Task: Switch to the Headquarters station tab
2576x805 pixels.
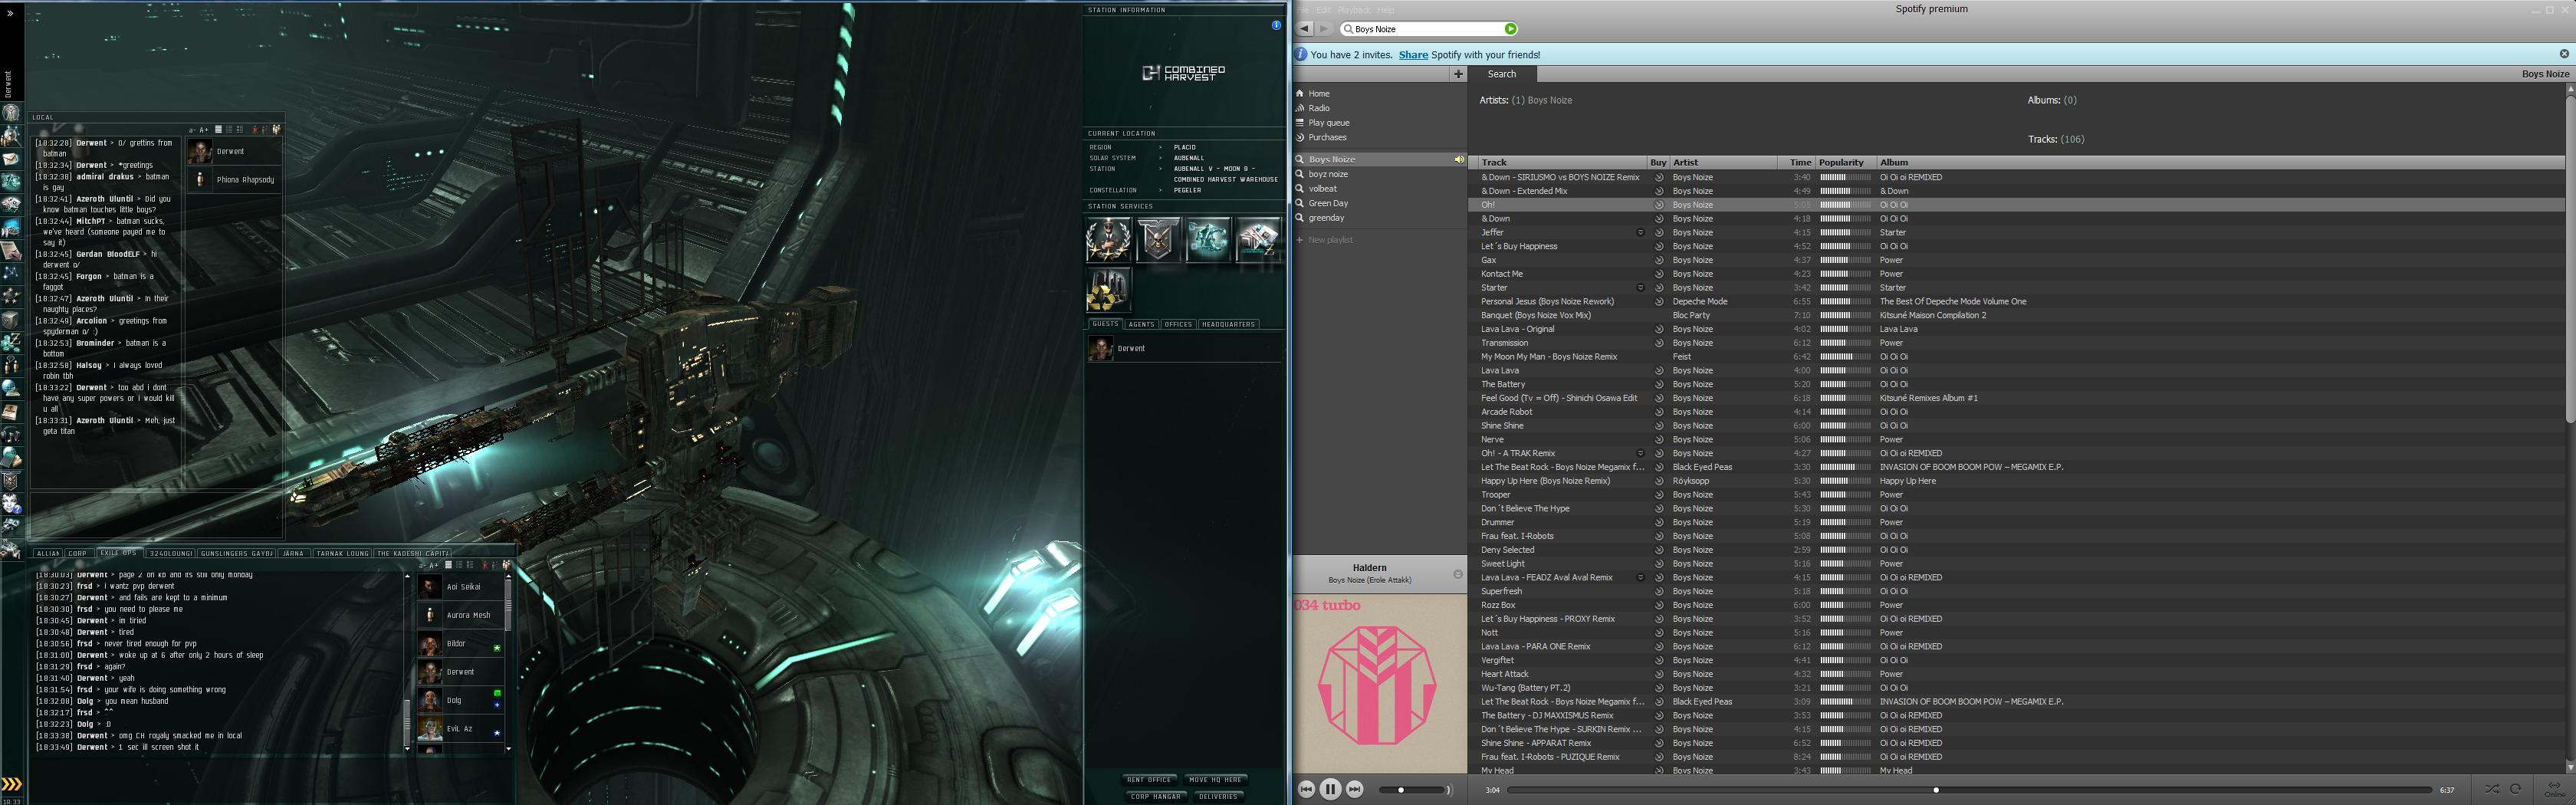Action: [1228, 324]
